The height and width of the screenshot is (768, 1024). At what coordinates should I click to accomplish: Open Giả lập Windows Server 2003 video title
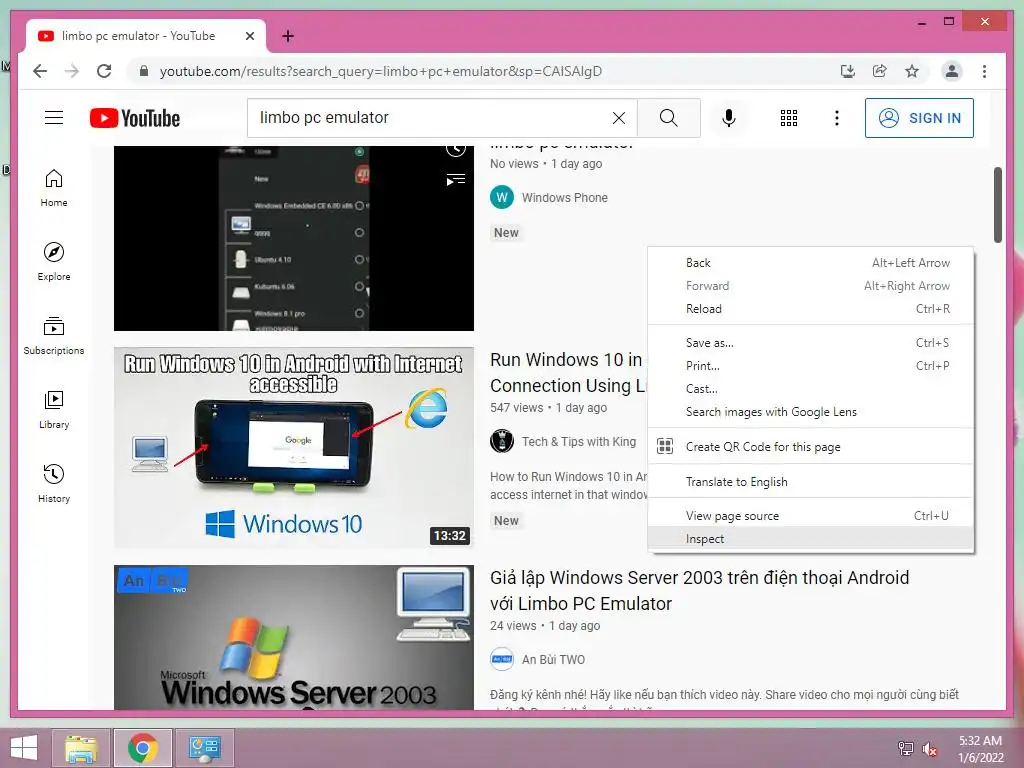699,590
